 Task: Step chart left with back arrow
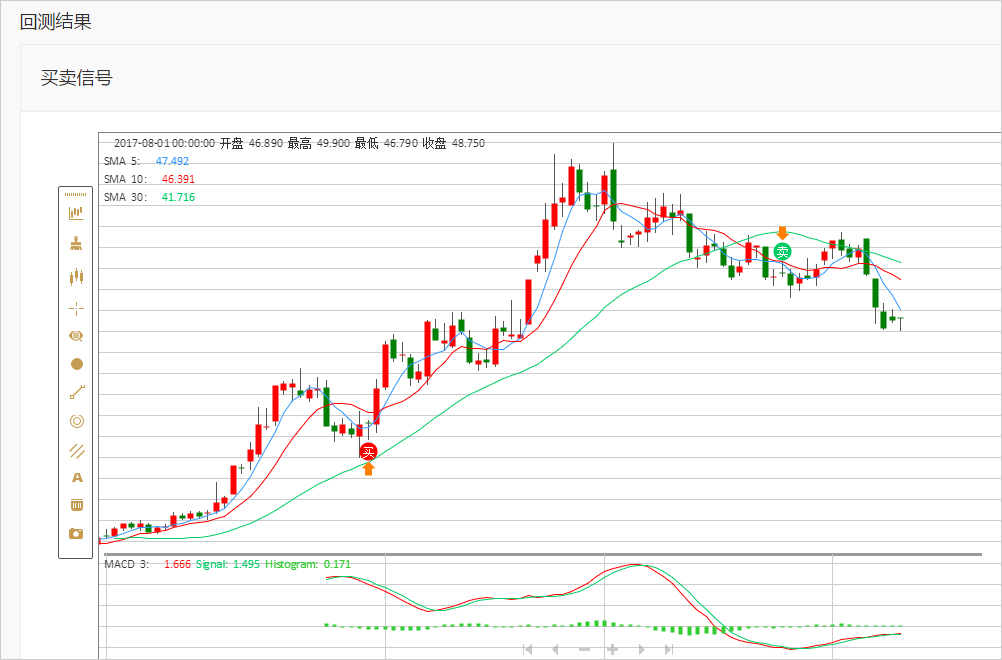click(555, 650)
